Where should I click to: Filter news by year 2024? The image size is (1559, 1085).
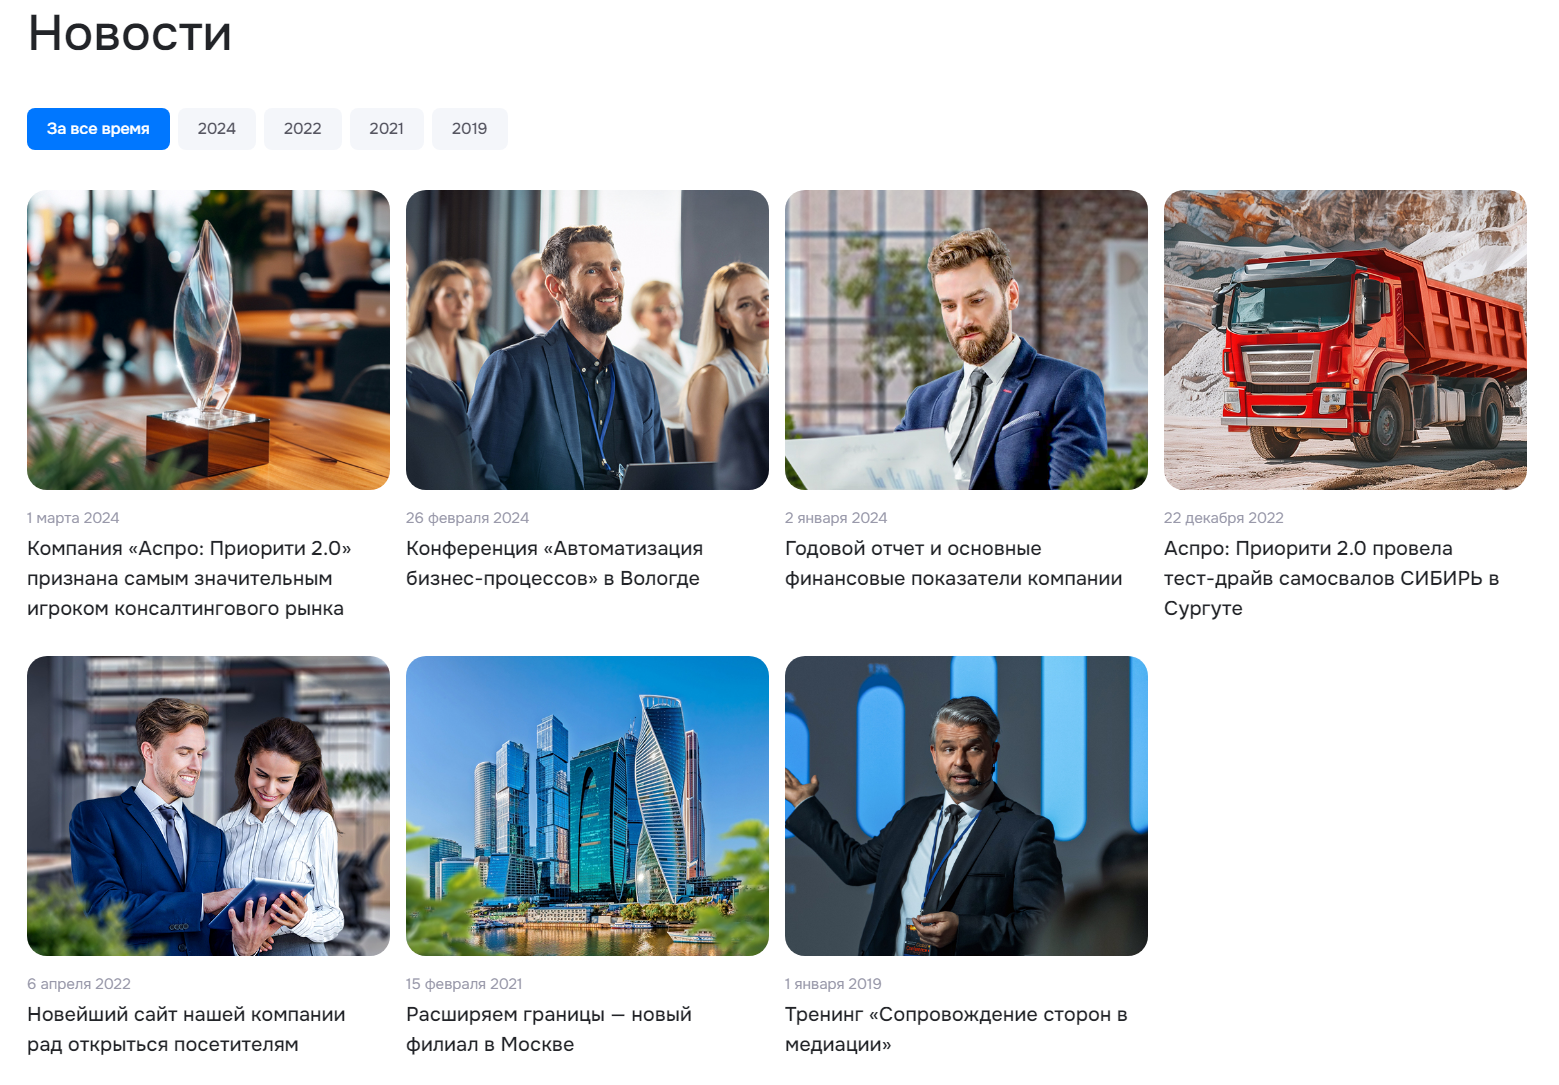tap(217, 129)
